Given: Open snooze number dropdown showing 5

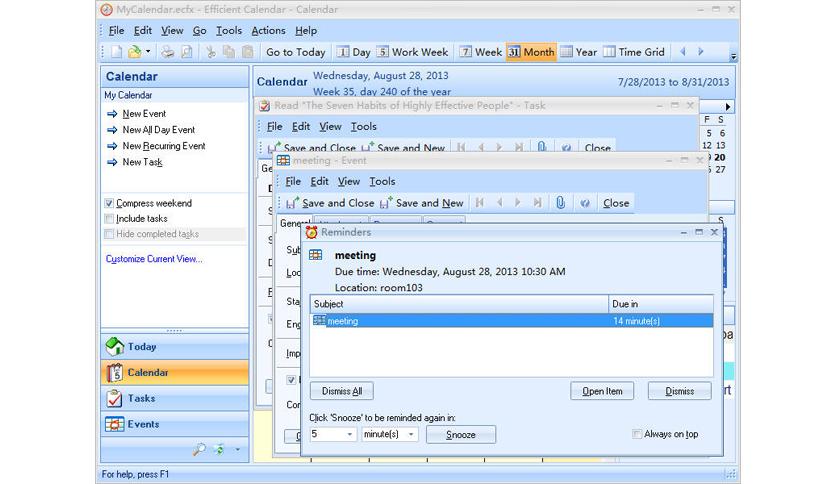Looking at the screenshot, I should tap(350, 434).
